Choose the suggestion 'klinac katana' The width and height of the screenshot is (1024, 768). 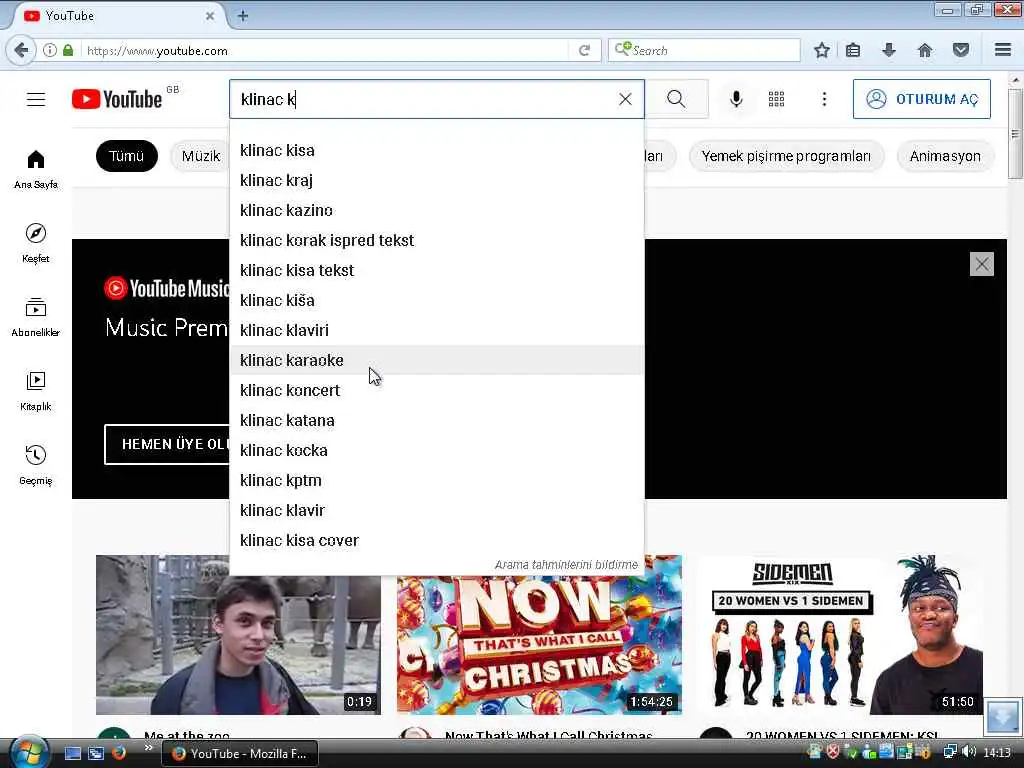pyautogui.click(x=436, y=421)
